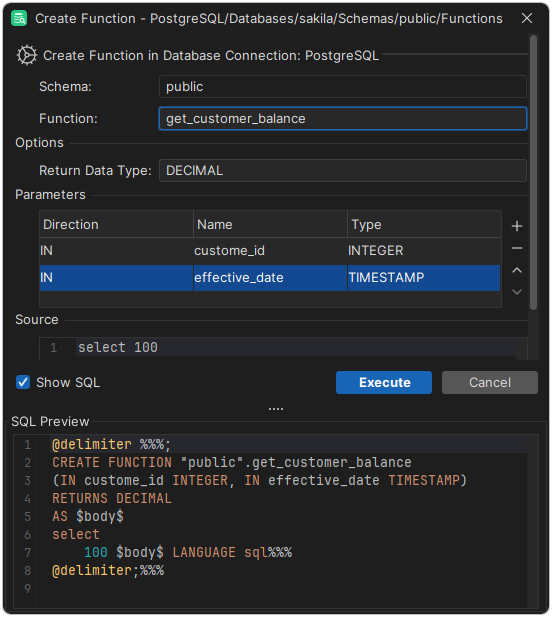Click the Type column header
552x617 pixels.
click(424, 224)
